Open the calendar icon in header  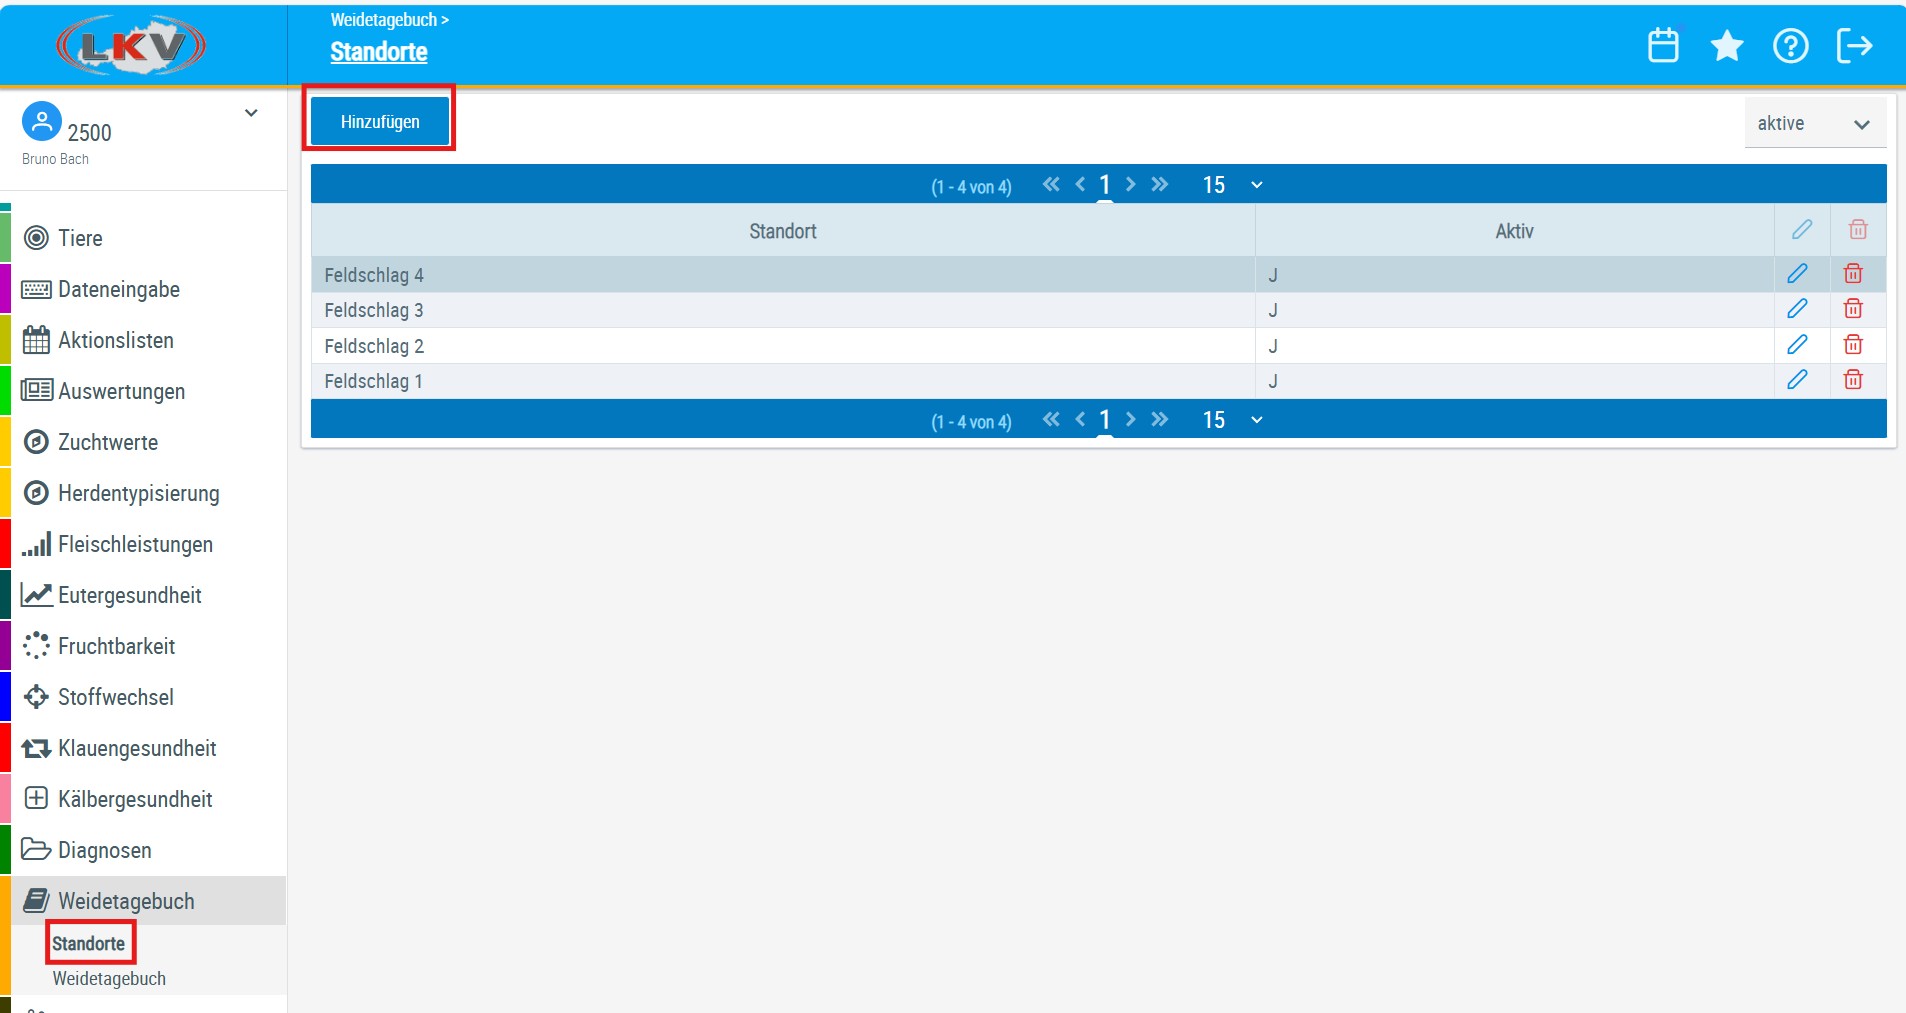pyautogui.click(x=1663, y=45)
